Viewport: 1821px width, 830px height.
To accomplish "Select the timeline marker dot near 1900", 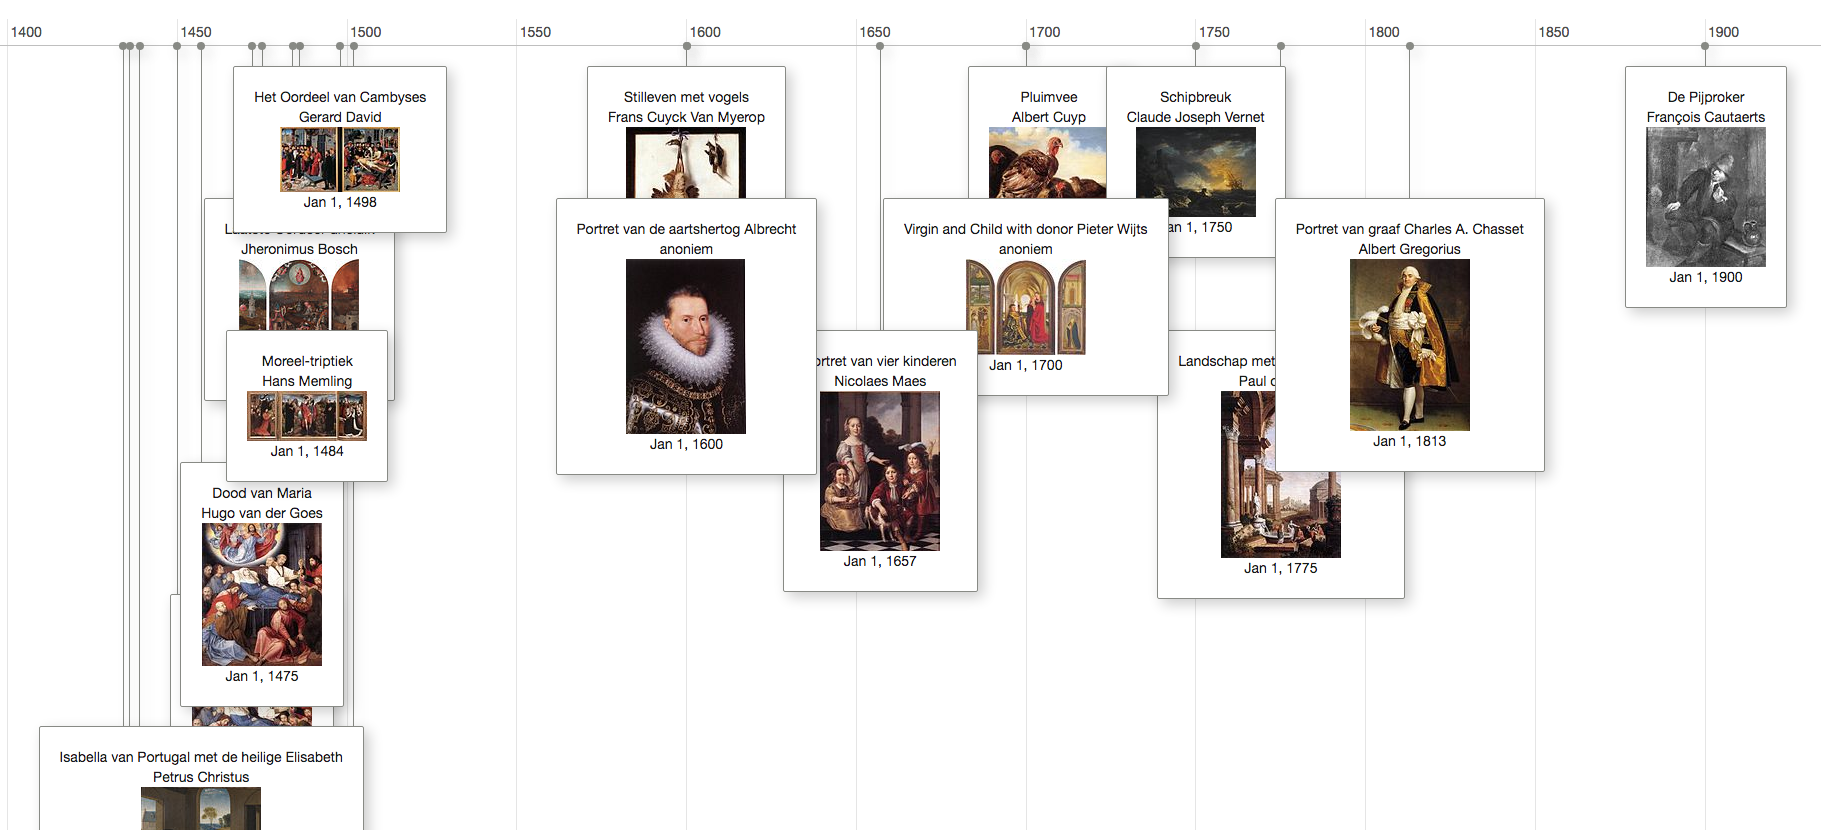I will (1706, 46).
